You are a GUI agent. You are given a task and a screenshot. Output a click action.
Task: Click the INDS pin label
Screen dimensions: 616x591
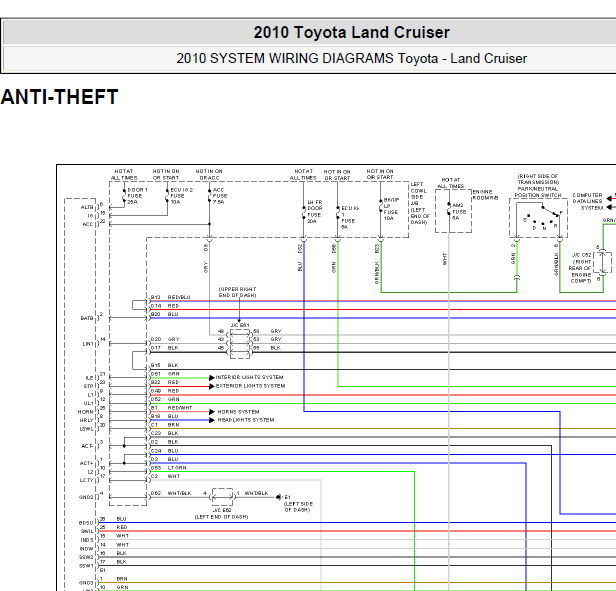point(87,540)
